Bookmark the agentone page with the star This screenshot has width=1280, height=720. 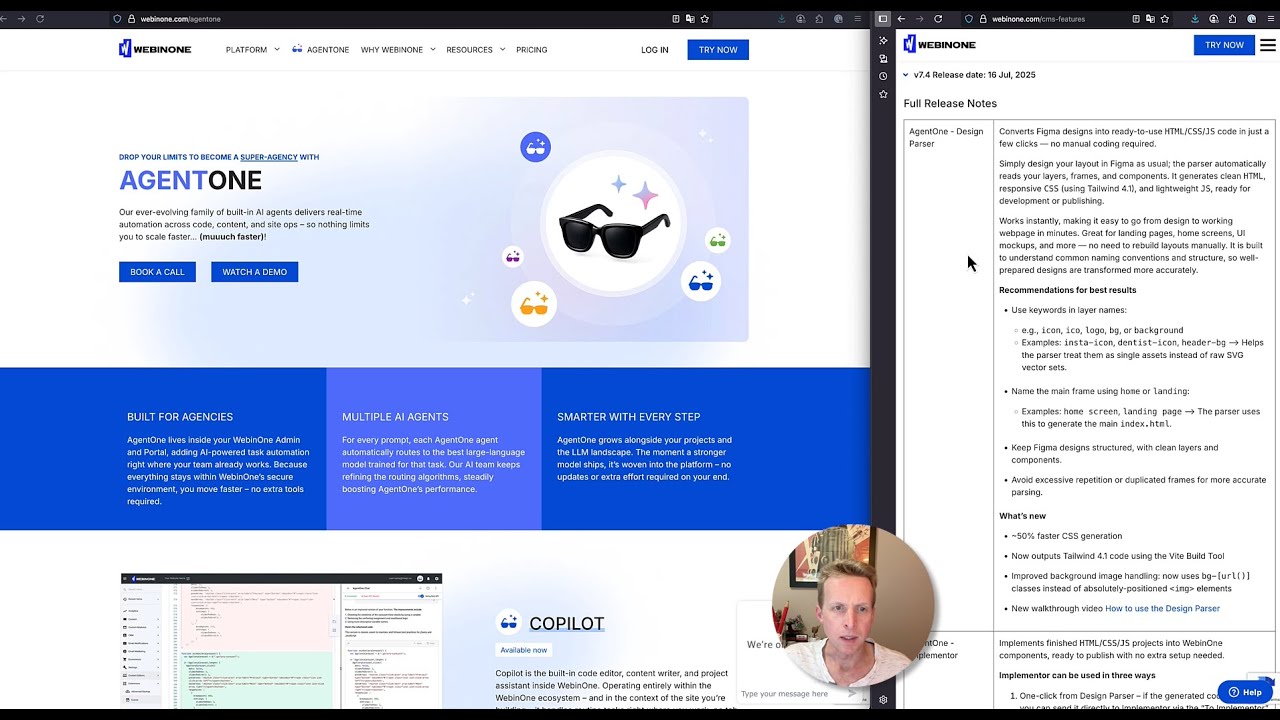pos(705,19)
